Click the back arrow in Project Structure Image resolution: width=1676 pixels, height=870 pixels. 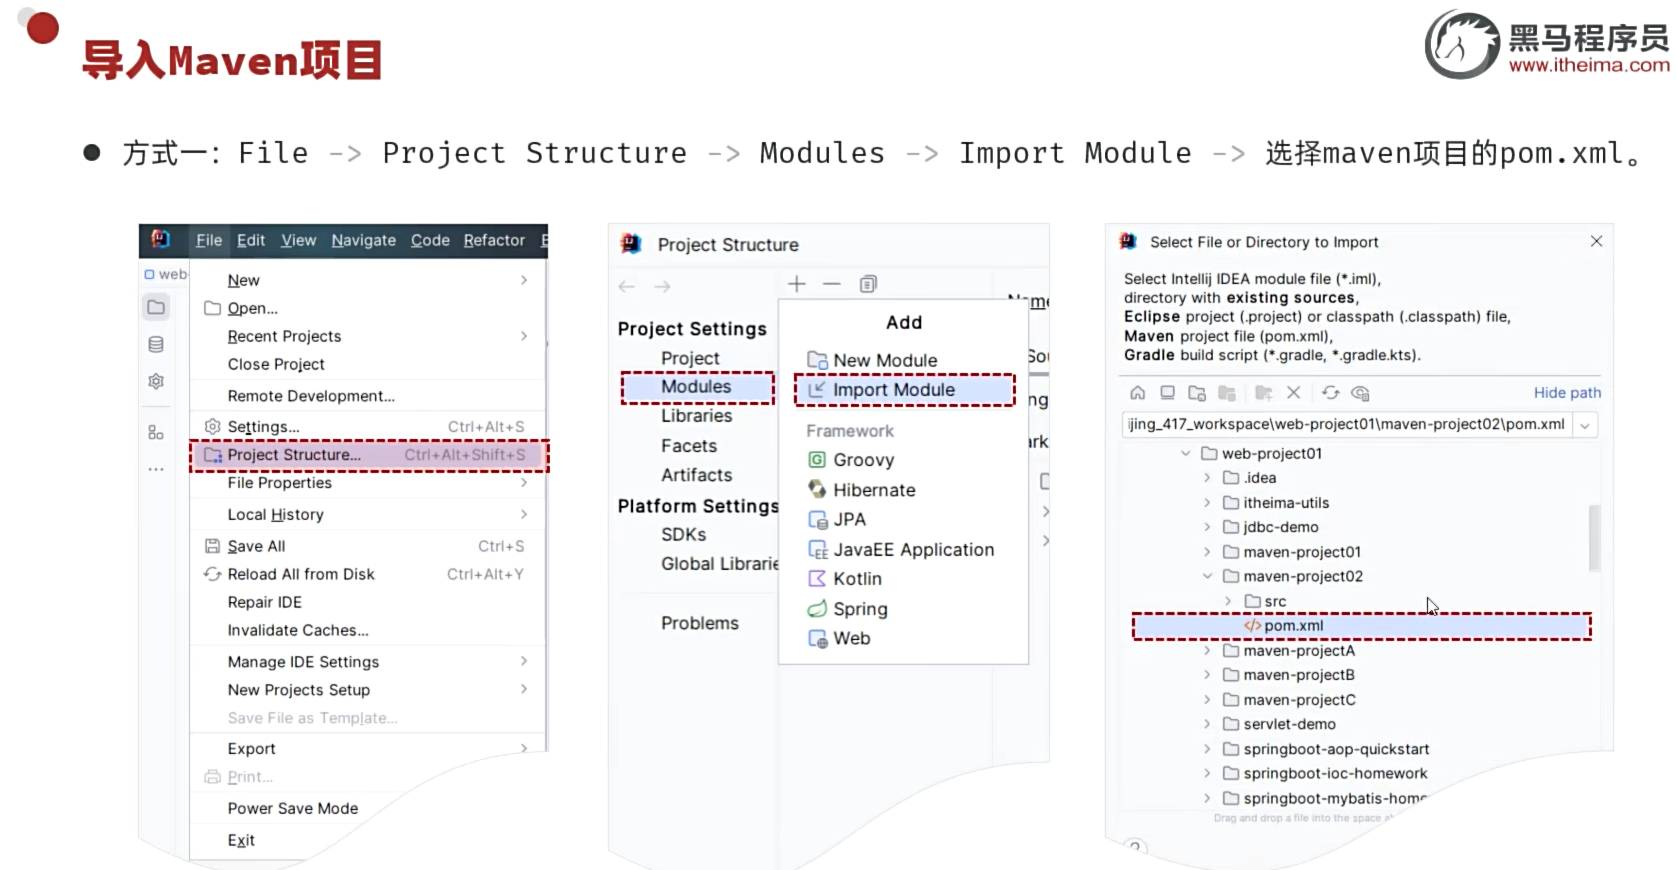click(x=627, y=286)
